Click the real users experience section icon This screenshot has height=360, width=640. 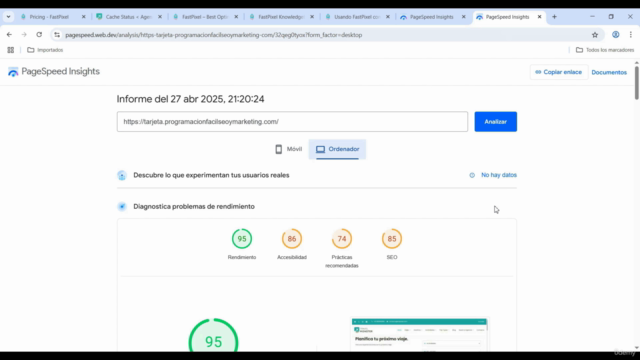pos(122,175)
